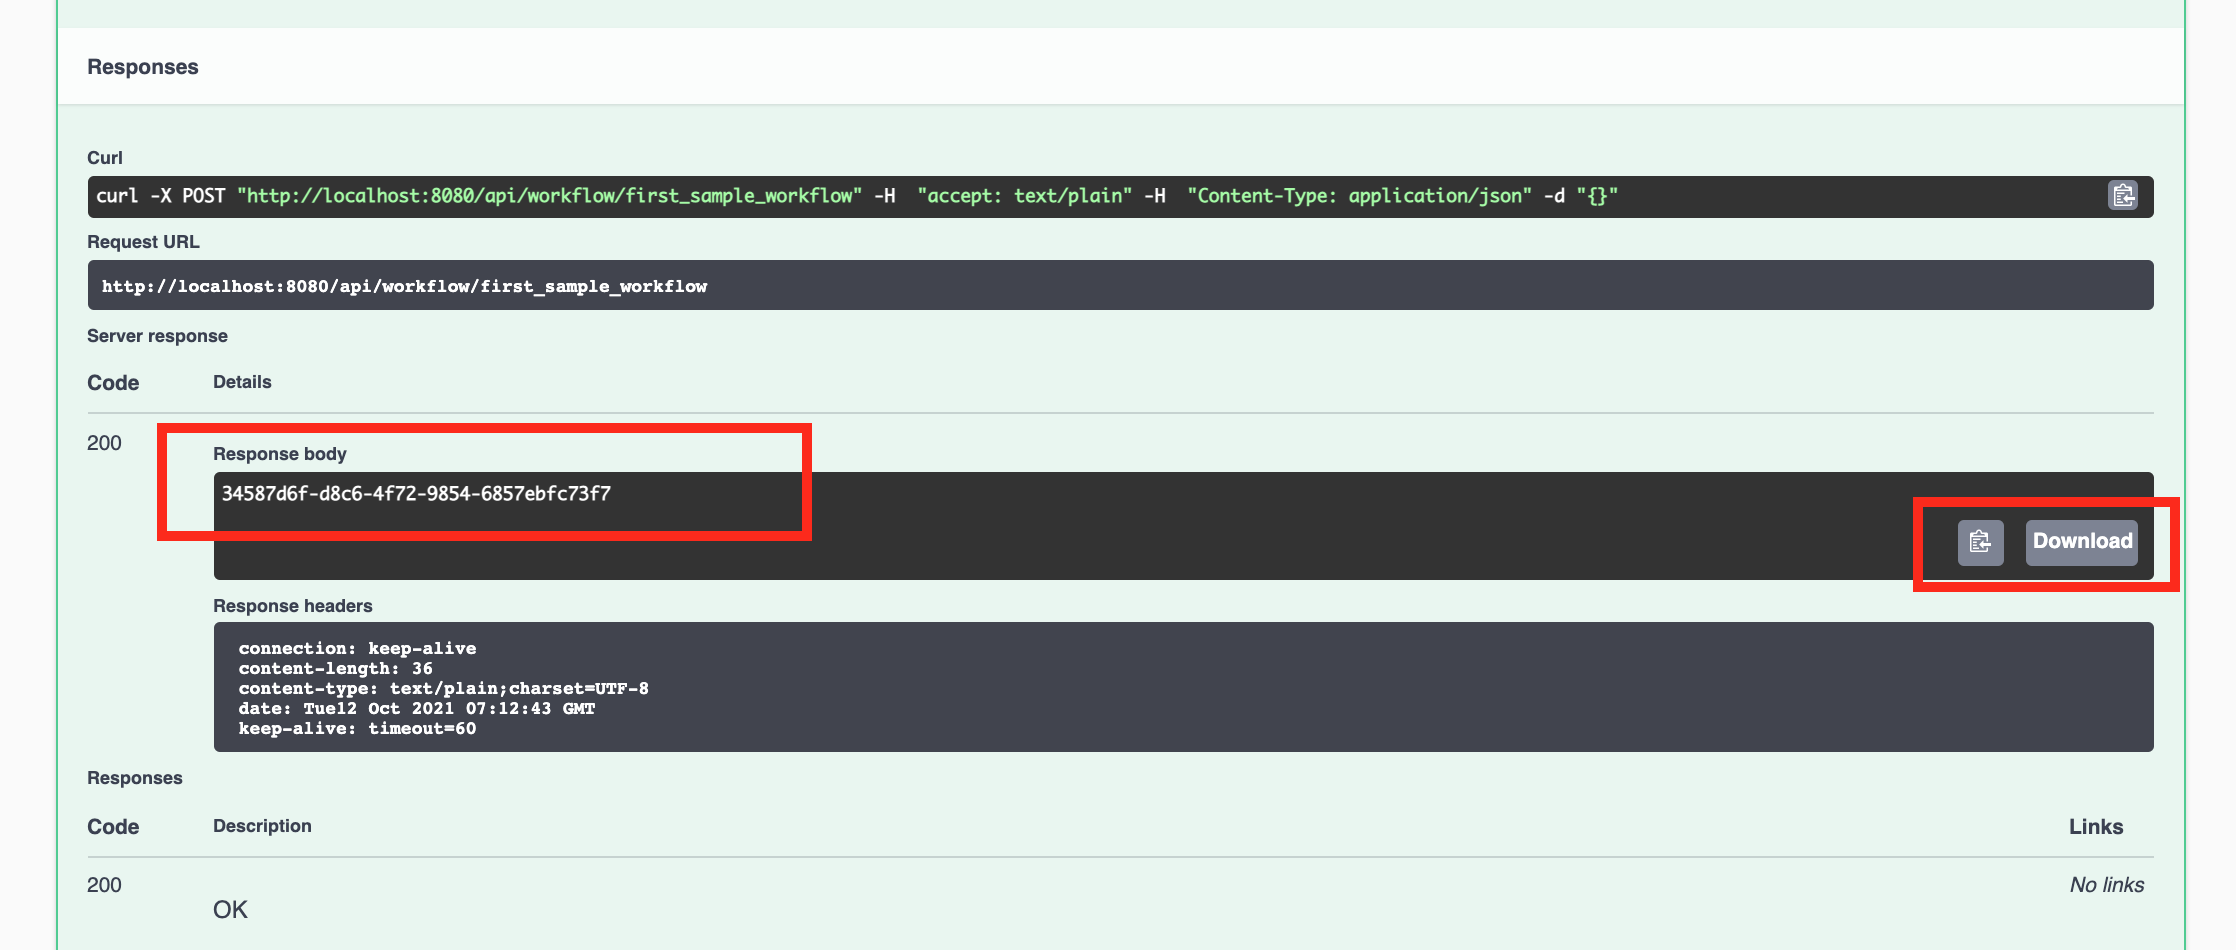The height and width of the screenshot is (950, 2236).
Task: Click the Server response label
Action: coord(157,336)
